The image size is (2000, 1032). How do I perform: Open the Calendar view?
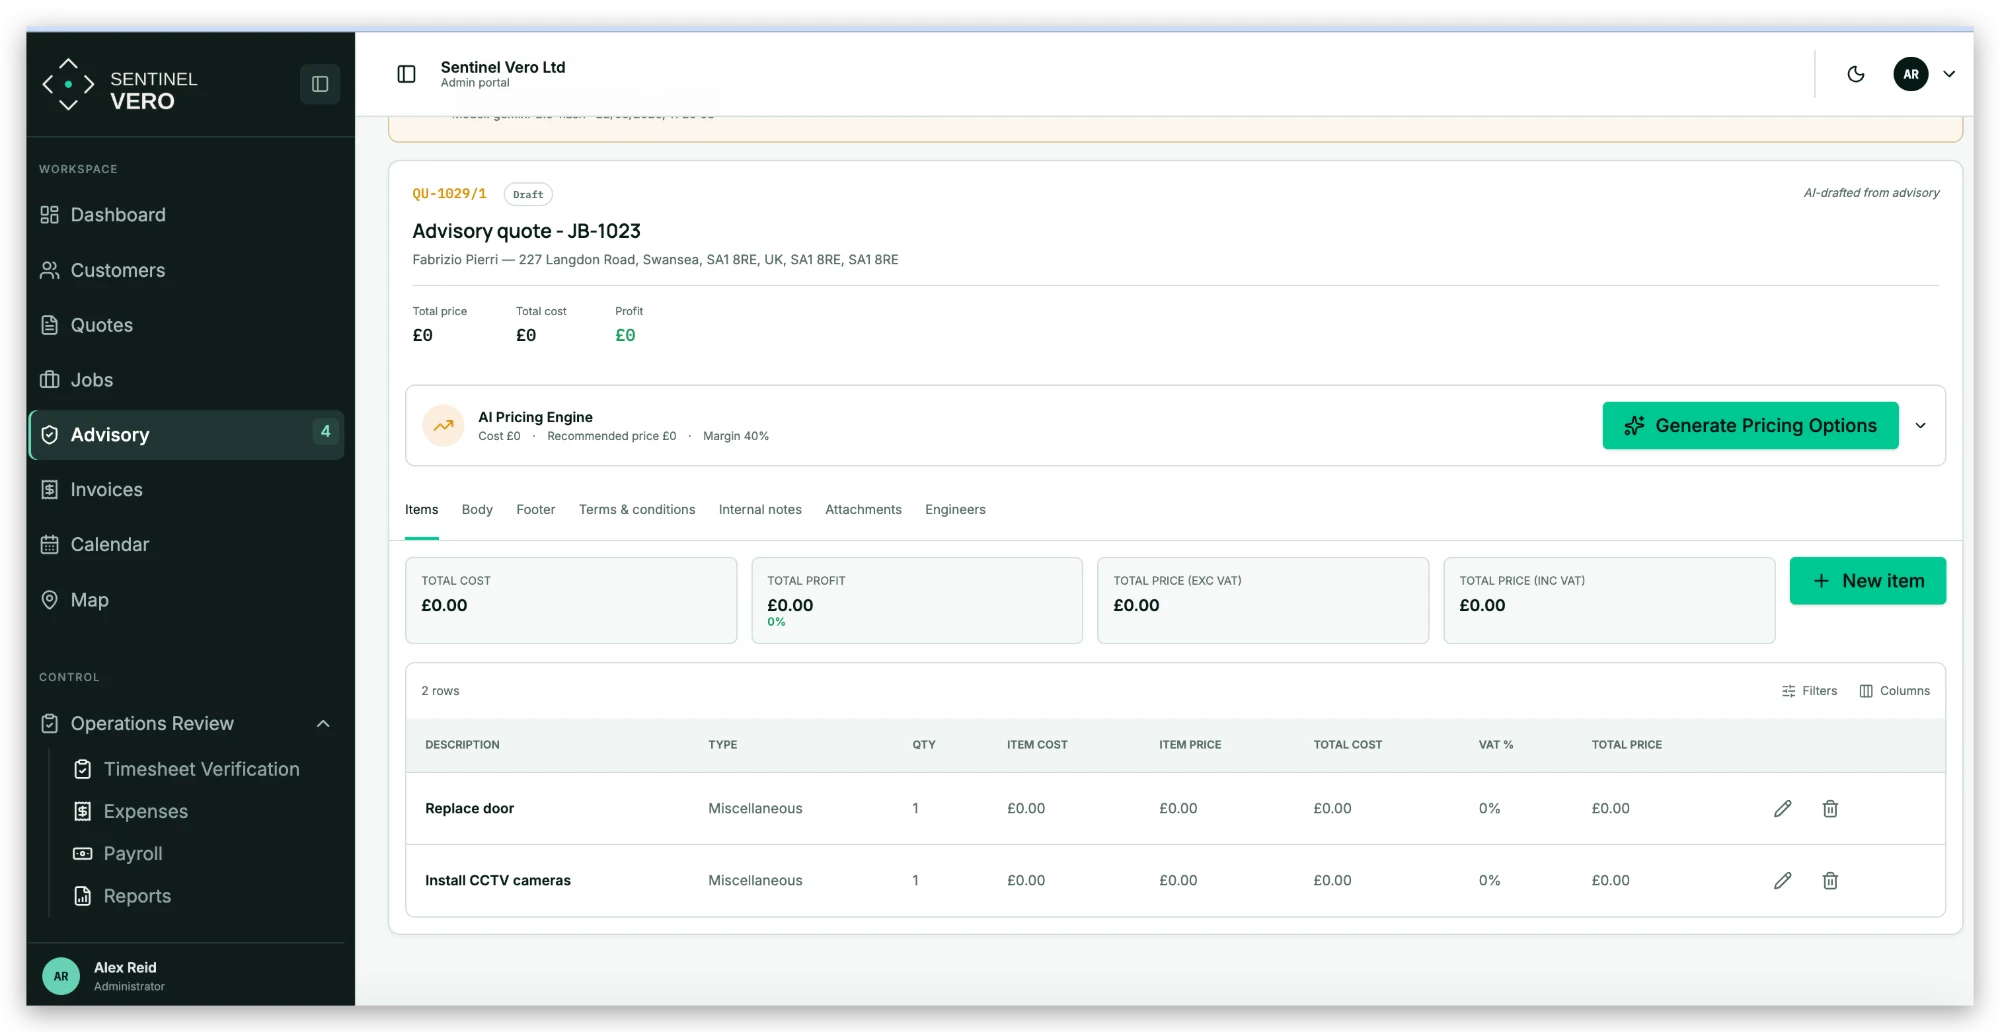click(x=186, y=545)
